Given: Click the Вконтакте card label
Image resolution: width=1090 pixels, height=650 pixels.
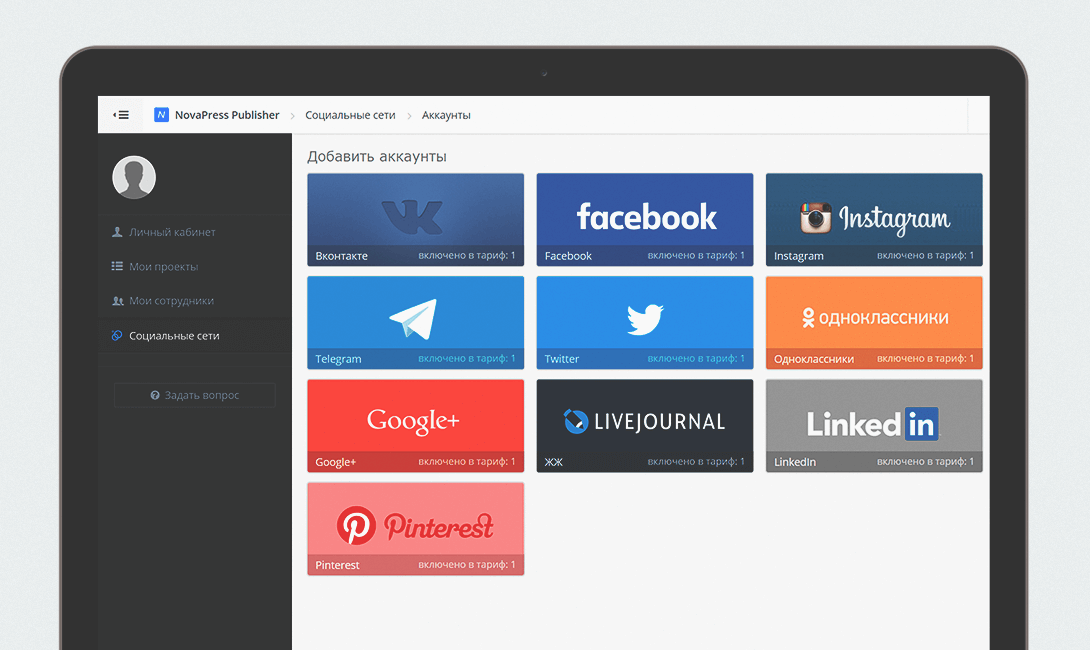Looking at the screenshot, I should coord(341,256).
